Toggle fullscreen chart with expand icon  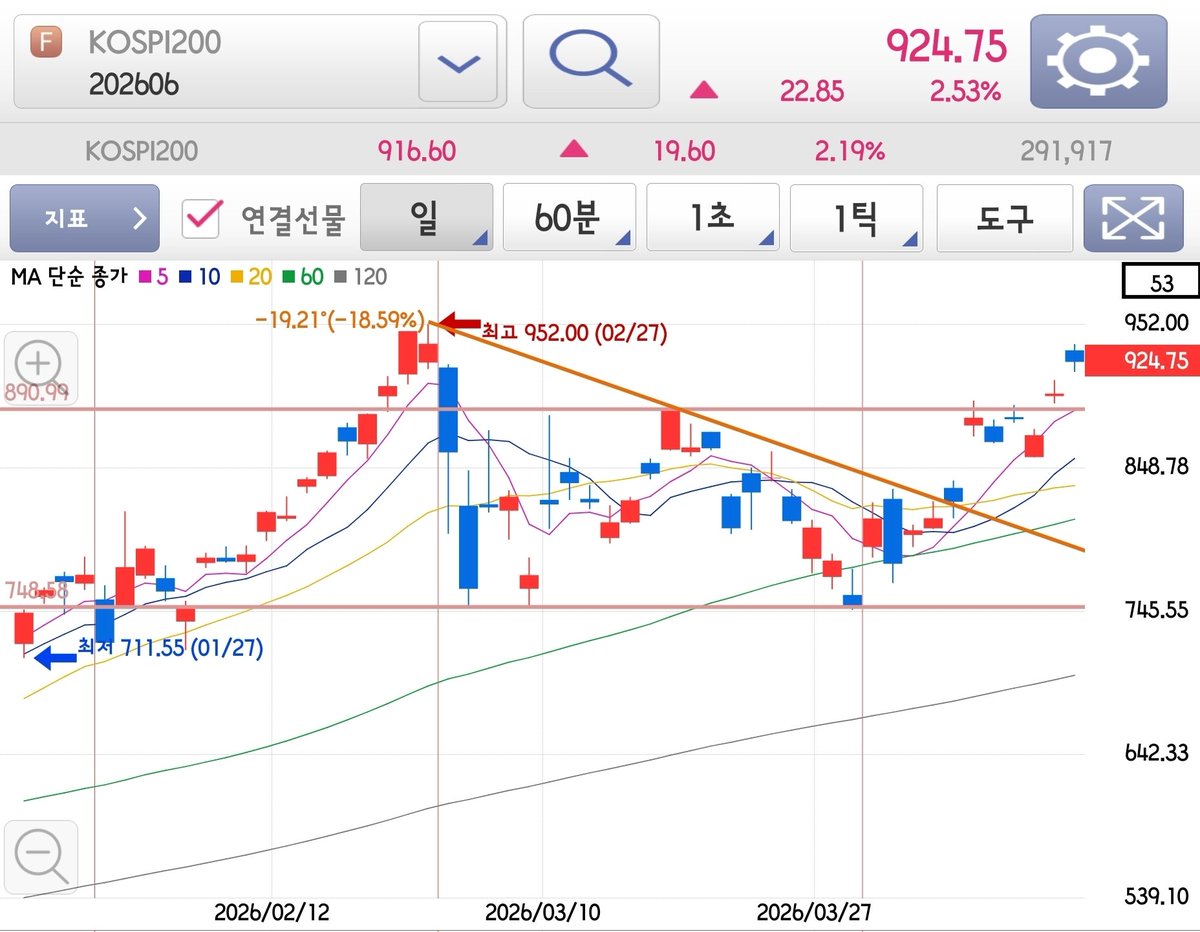[x=1132, y=218]
